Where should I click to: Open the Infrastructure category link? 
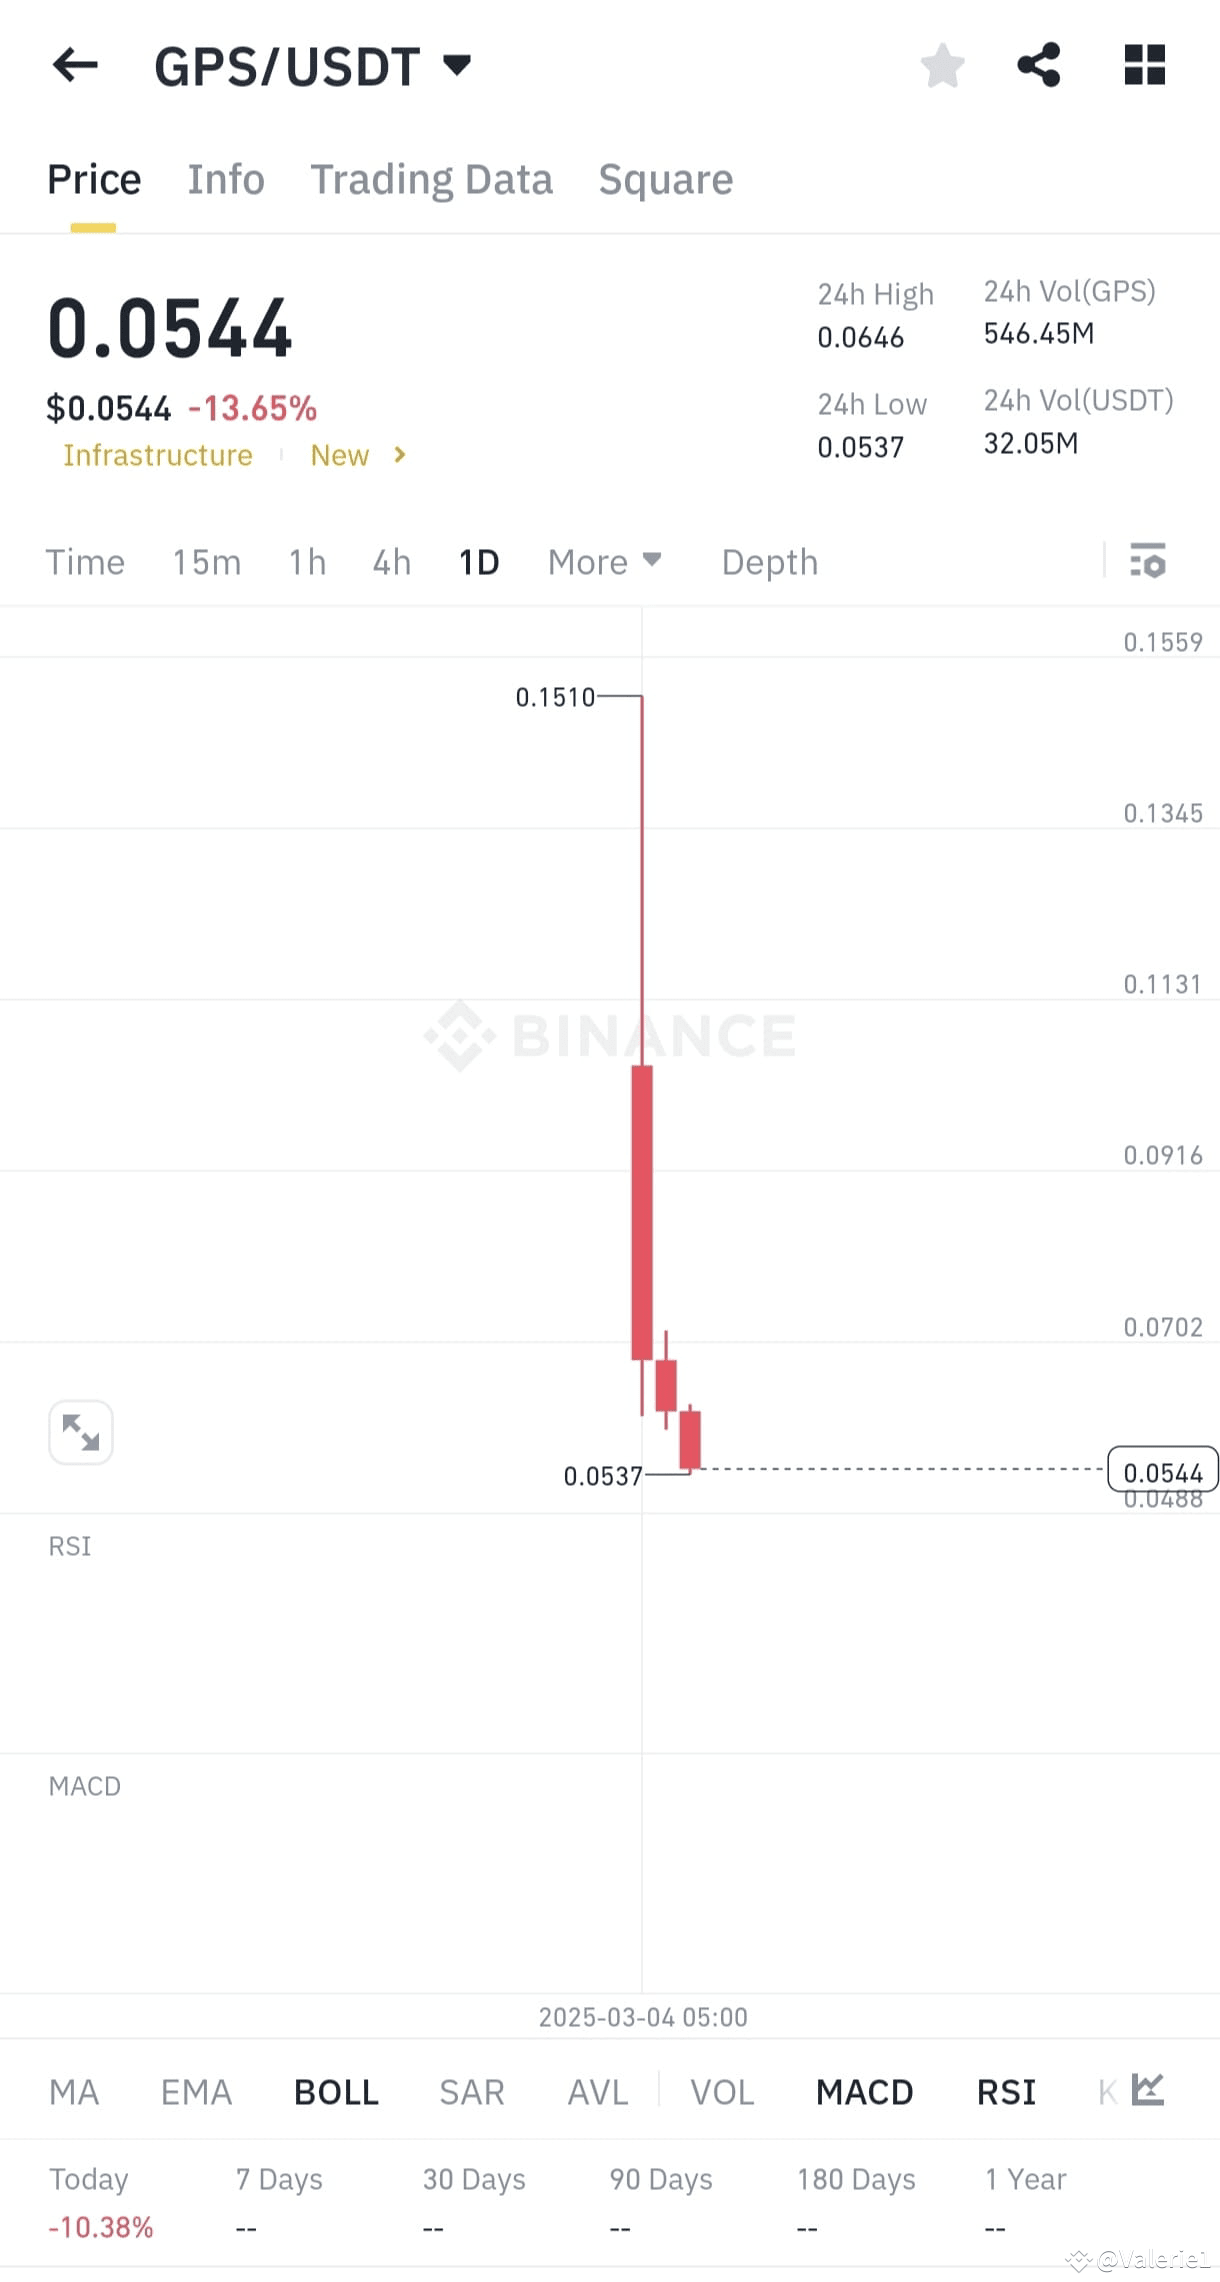156,455
